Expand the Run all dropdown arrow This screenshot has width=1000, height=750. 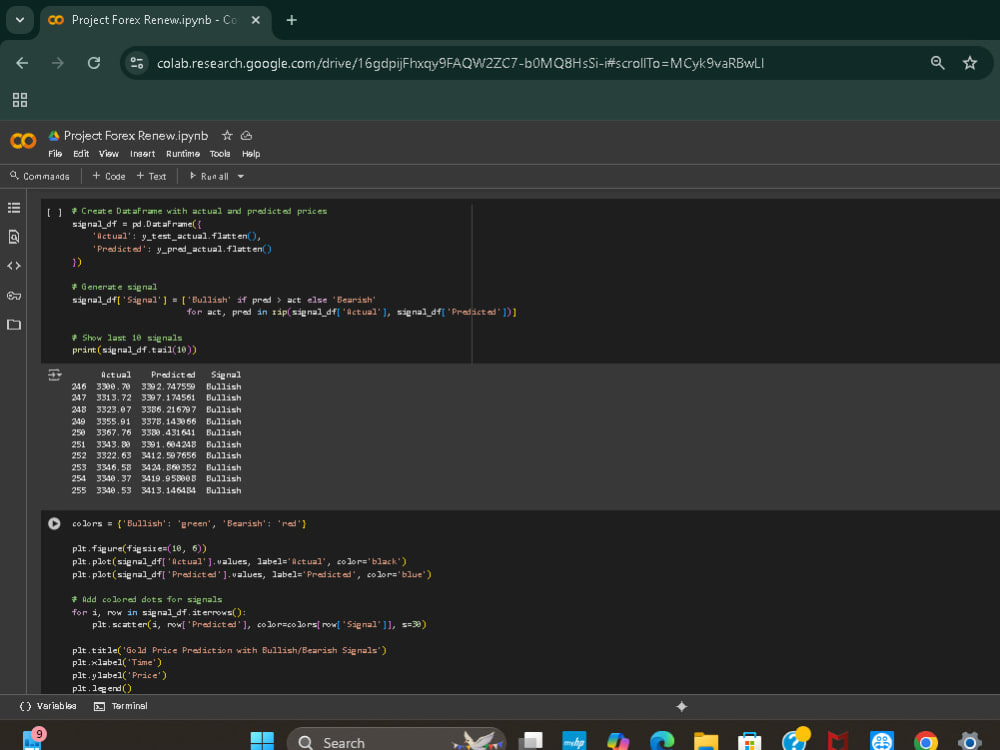click(x=240, y=177)
